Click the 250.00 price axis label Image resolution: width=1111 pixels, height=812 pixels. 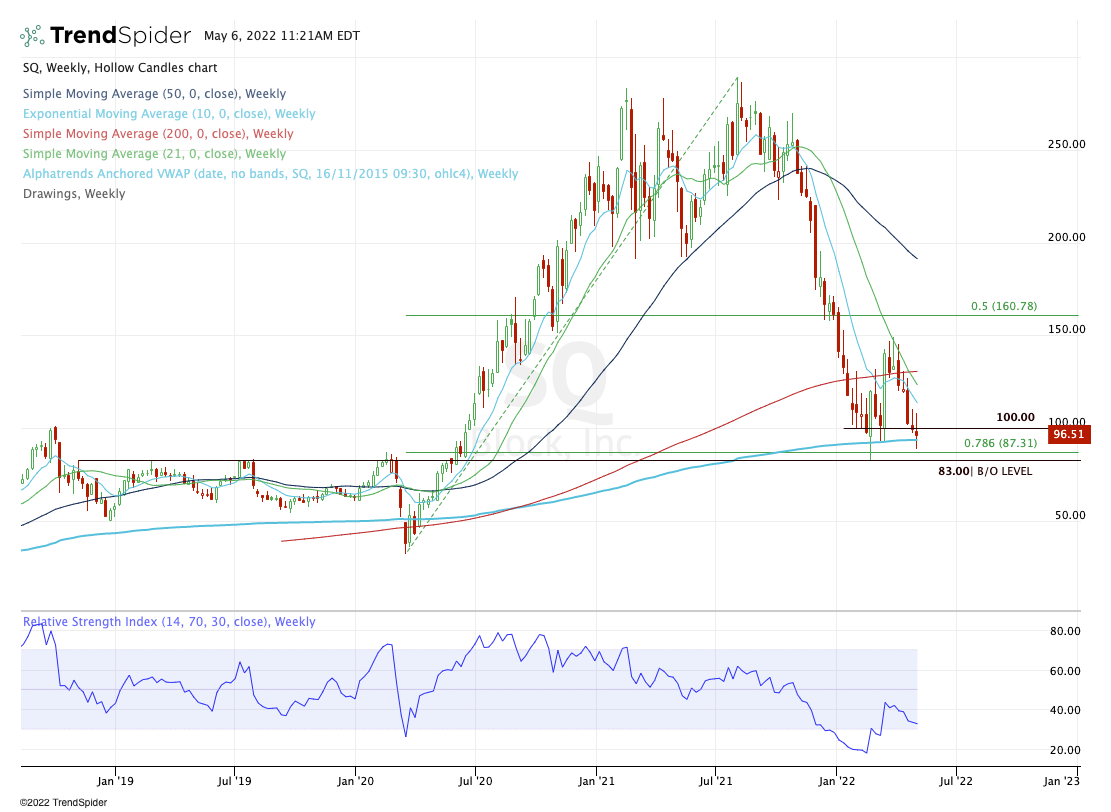pyautogui.click(x=1066, y=144)
